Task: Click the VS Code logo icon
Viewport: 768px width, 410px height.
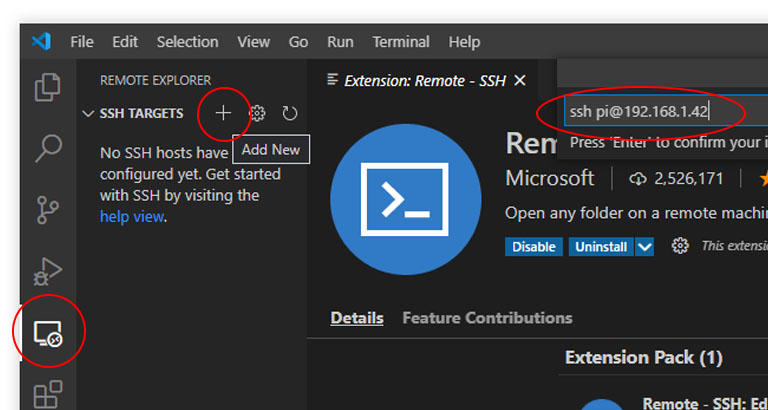Action: coord(41,41)
